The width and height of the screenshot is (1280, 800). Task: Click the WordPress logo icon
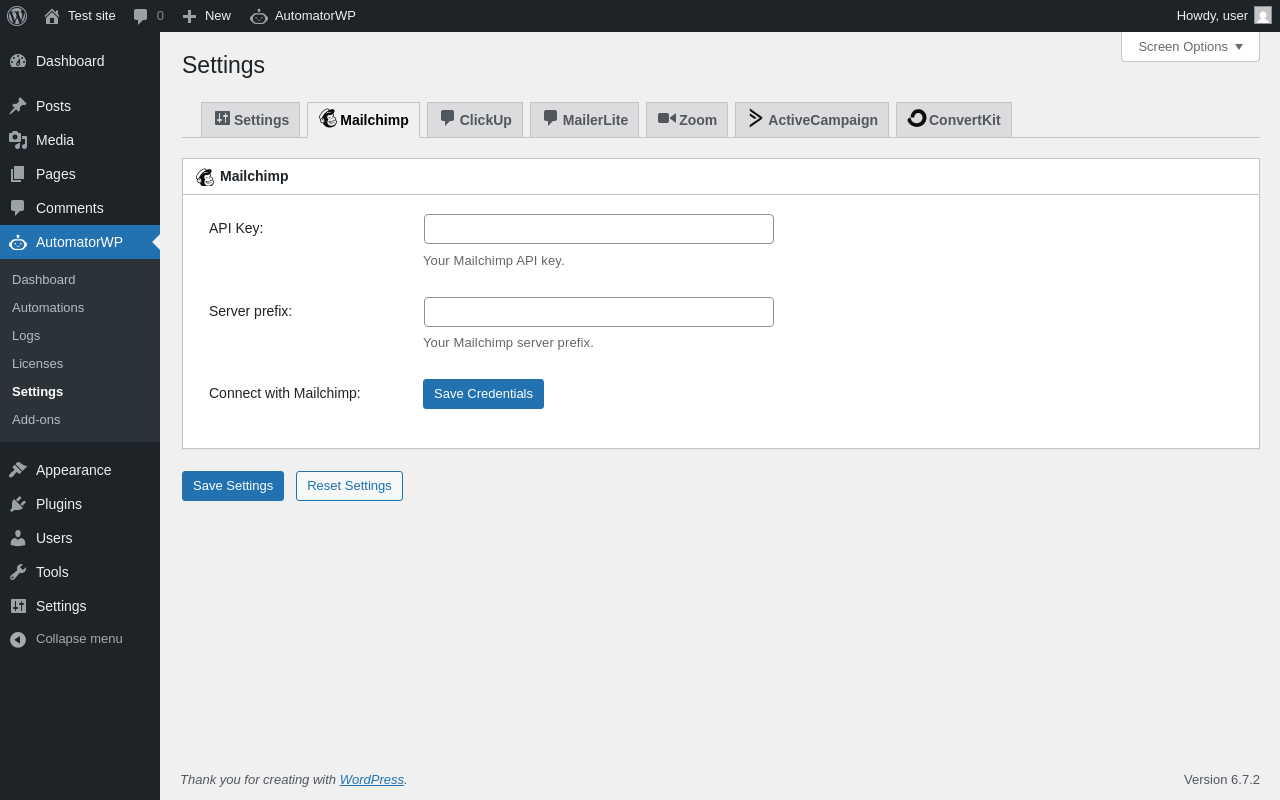click(17, 16)
